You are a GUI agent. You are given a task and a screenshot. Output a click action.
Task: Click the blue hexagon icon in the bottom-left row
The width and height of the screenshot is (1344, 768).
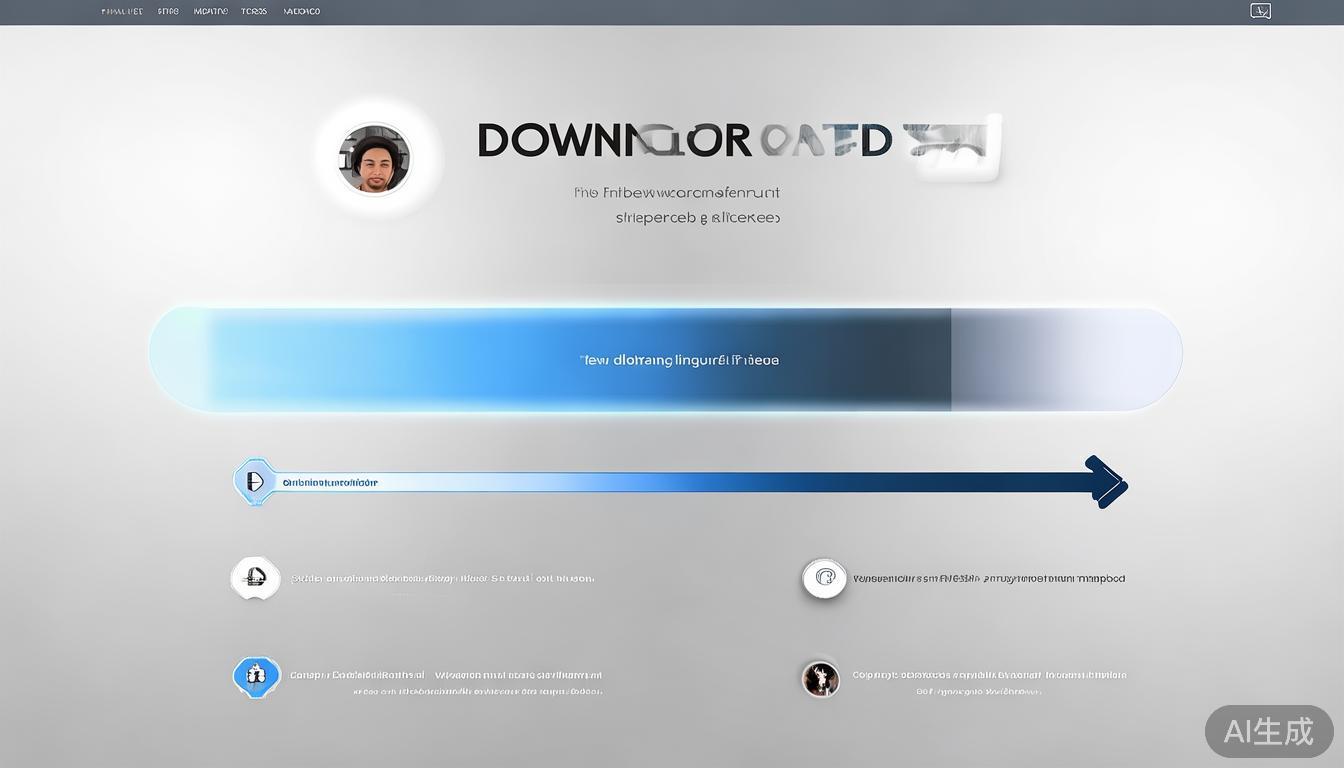(255, 676)
